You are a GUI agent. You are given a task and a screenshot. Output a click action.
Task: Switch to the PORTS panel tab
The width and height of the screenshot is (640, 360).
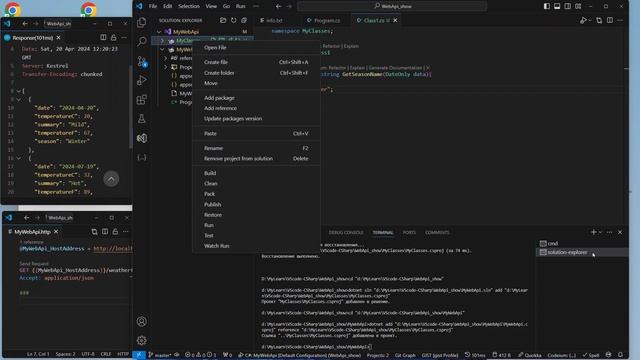point(409,232)
